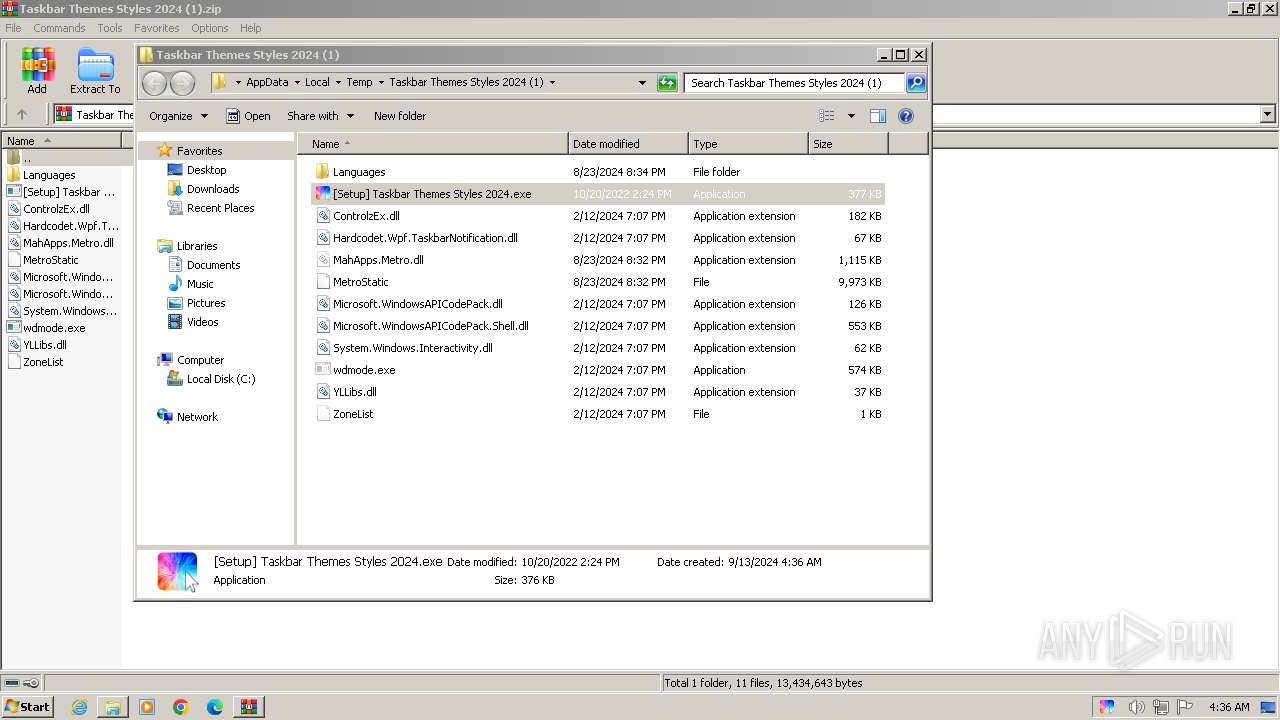This screenshot has height=720, width=1280.
Task: Select Desktop in Favorites sidebar
Action: coord(206,170)
